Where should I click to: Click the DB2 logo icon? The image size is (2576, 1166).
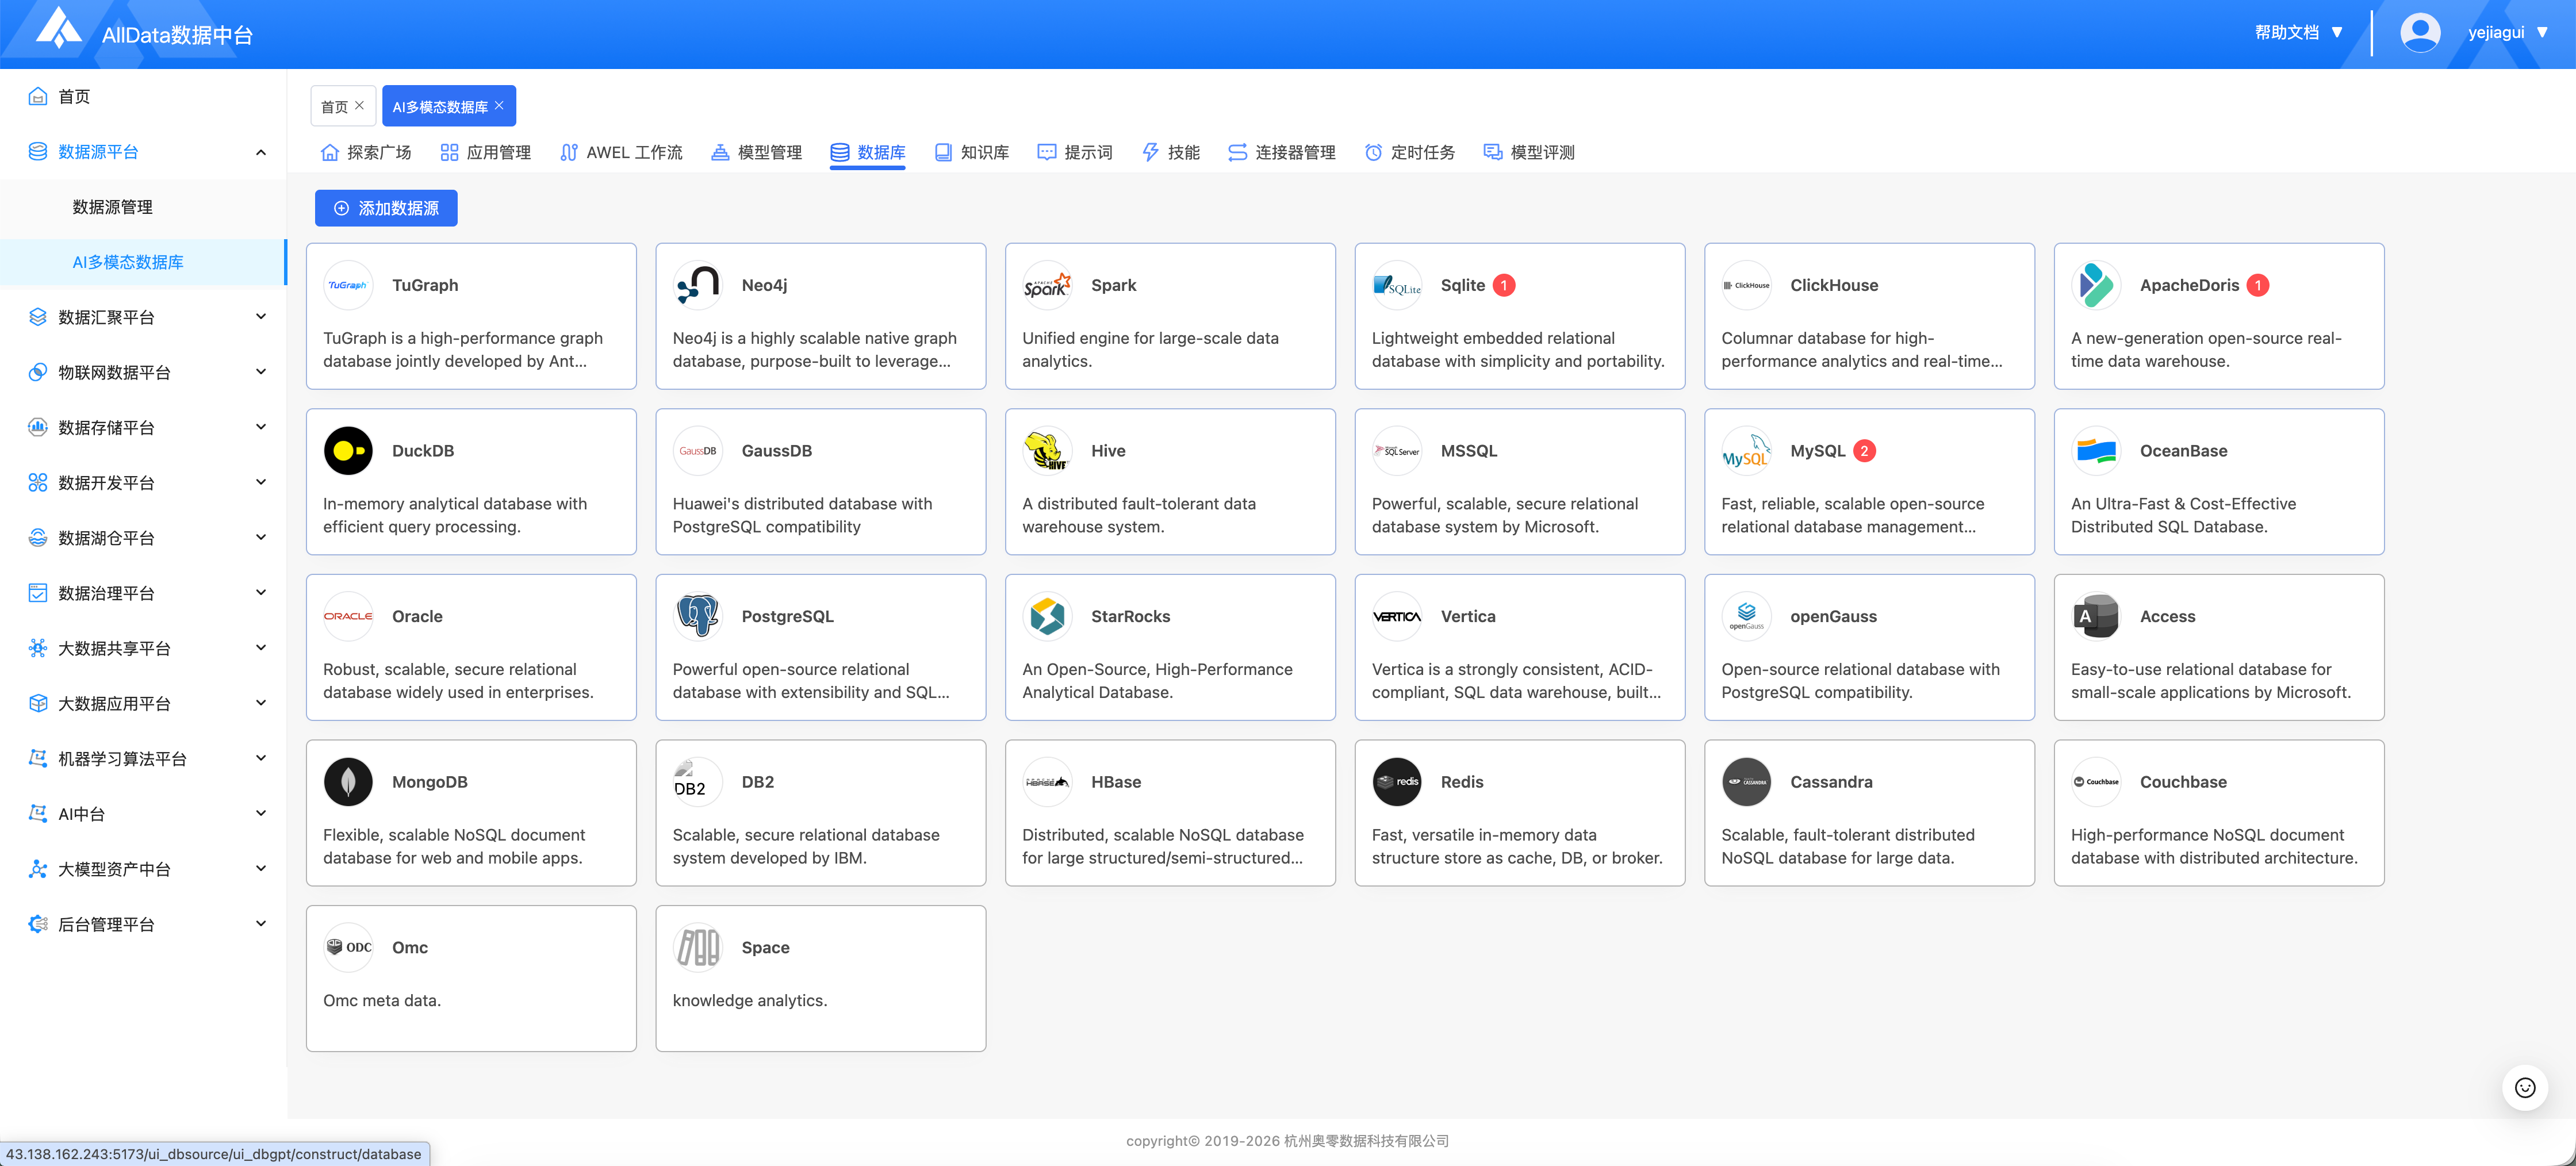click(697, 782)
